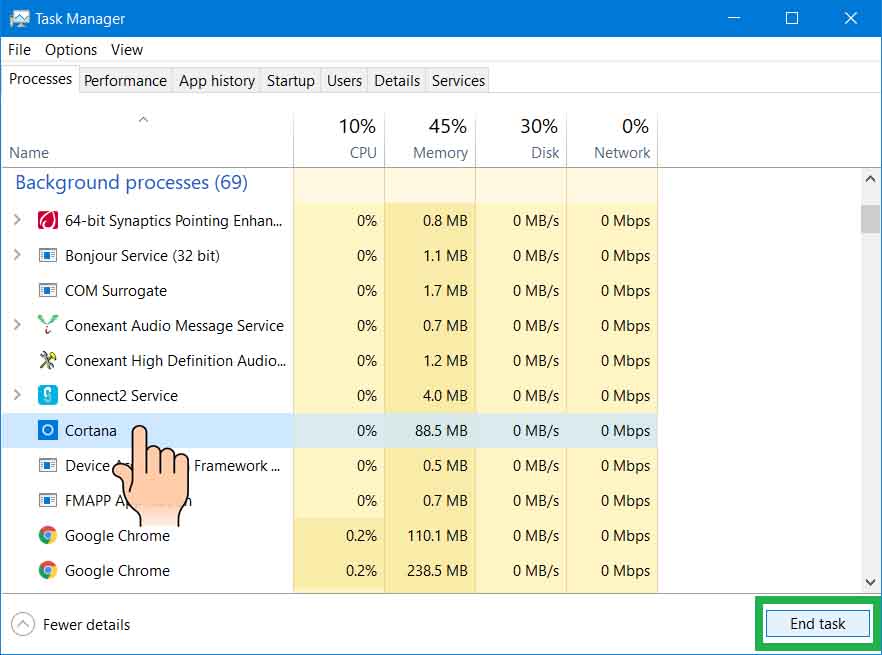The height and width of the screenshot is (655, 882).
Task: Click the Synaptics Pointing Enhancer red icon
Action: pyautogui.click(x=48, y=220)
